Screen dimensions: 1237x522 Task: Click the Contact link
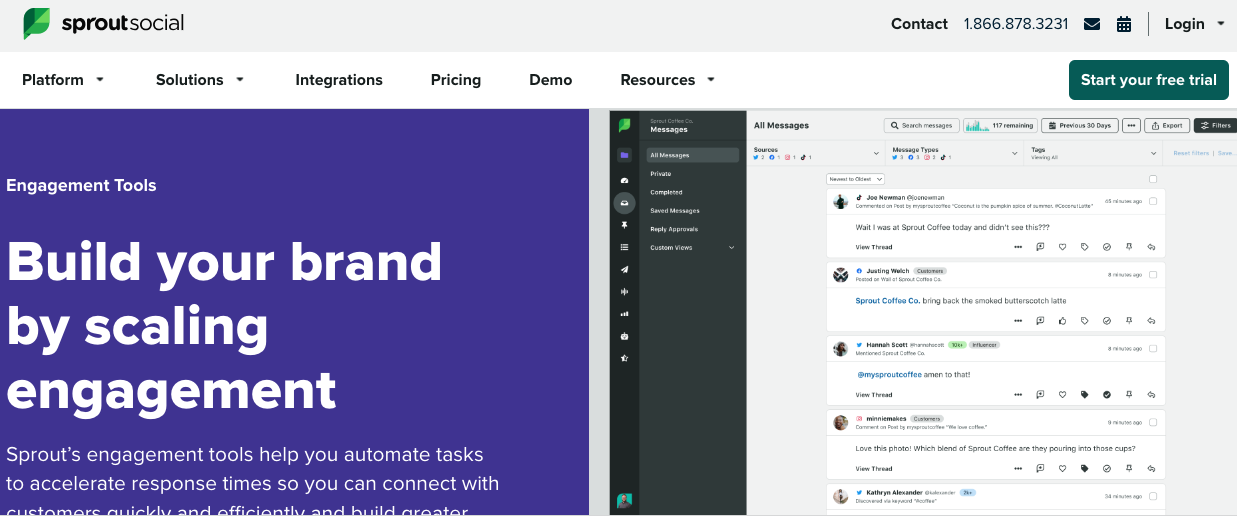pyautogui.click(x=919, y=24)
